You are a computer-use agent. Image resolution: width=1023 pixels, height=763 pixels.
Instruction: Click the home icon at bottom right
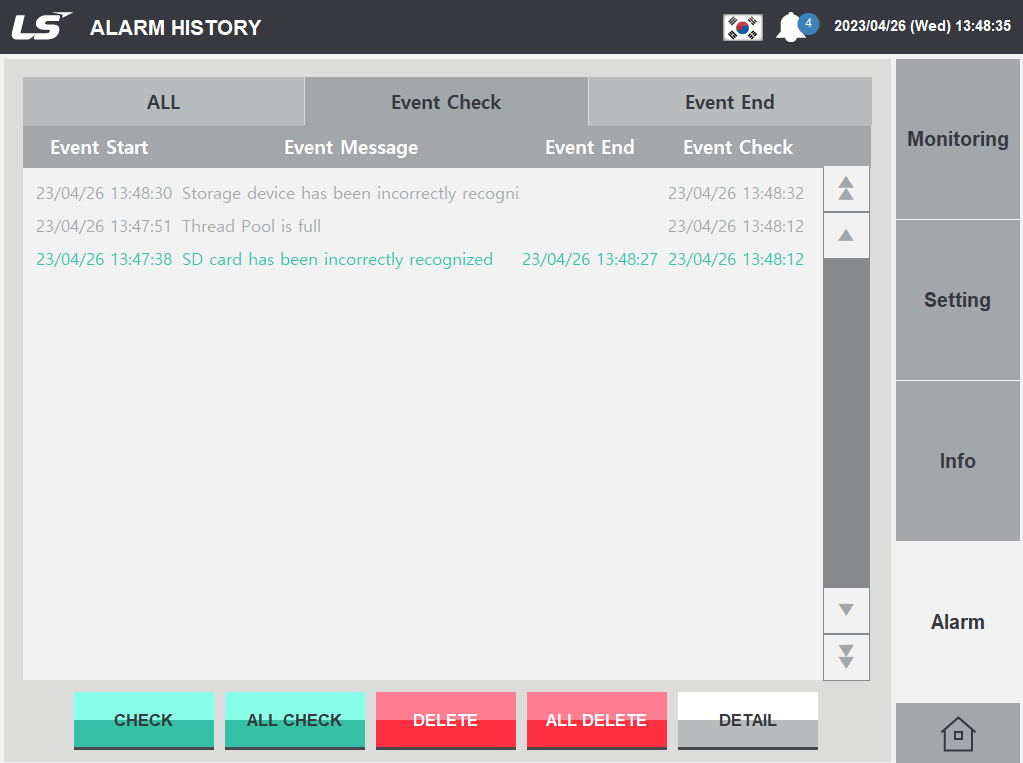(956, 733)
